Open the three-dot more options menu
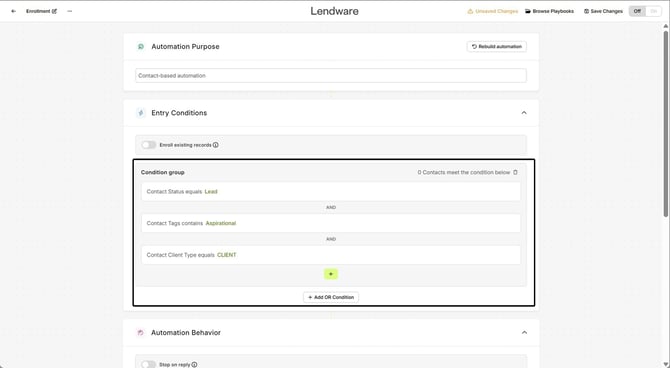670x368 pixels. [70, 11]
